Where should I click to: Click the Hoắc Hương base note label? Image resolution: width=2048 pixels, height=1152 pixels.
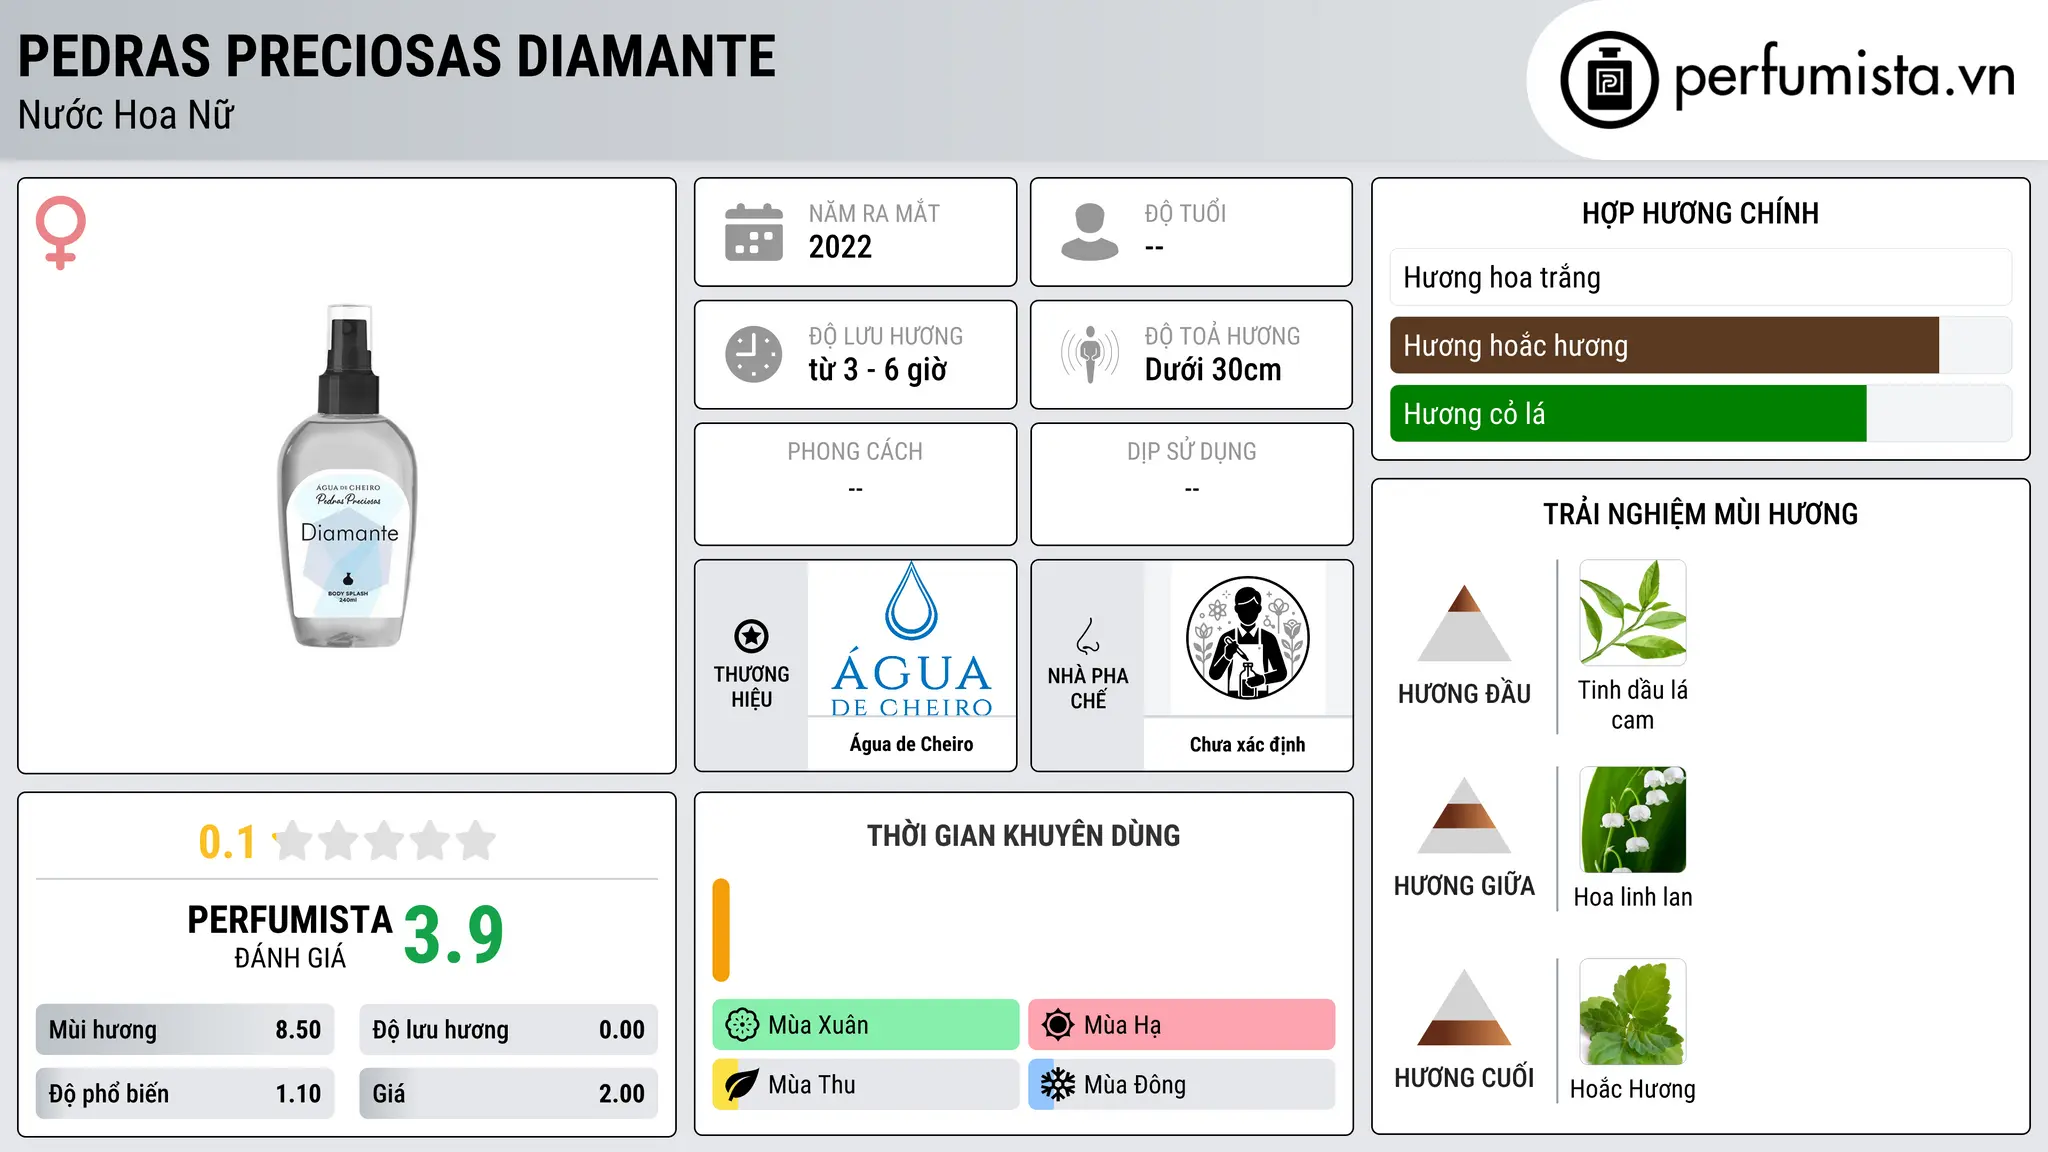click(1633, 1089)
